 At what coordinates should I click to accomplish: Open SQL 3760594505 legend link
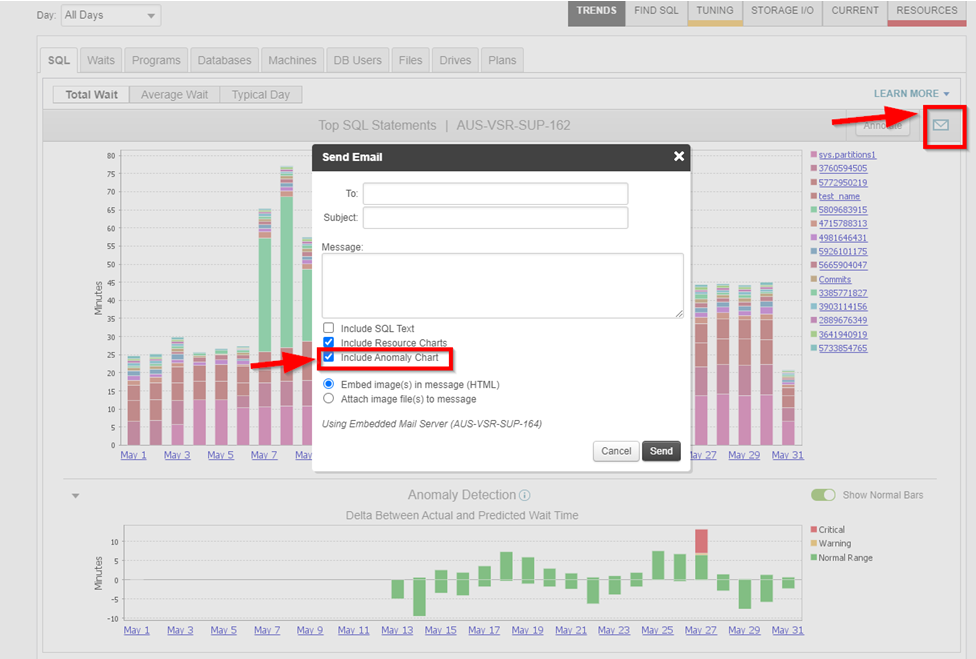click(x=843, y=168)
